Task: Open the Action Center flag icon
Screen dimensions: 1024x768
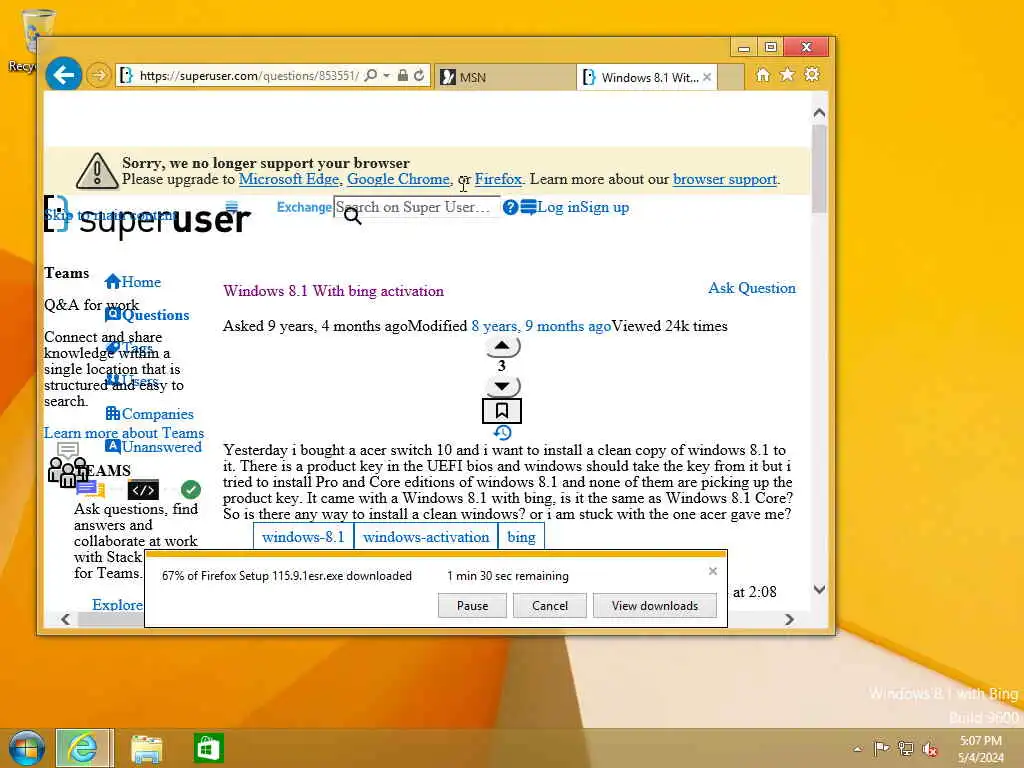Action: [881, 748]
